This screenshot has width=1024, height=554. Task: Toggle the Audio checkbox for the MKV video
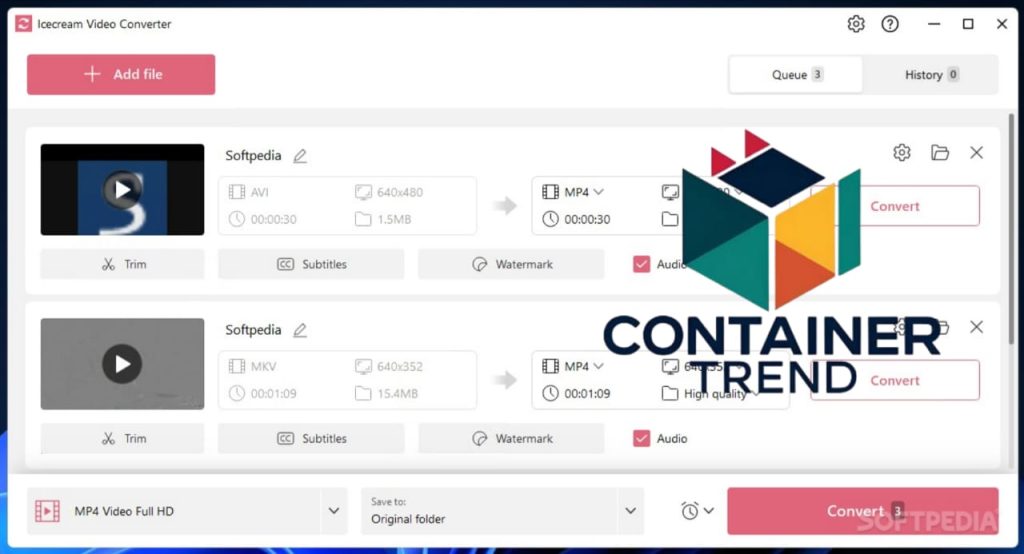[x=641, y=438]
